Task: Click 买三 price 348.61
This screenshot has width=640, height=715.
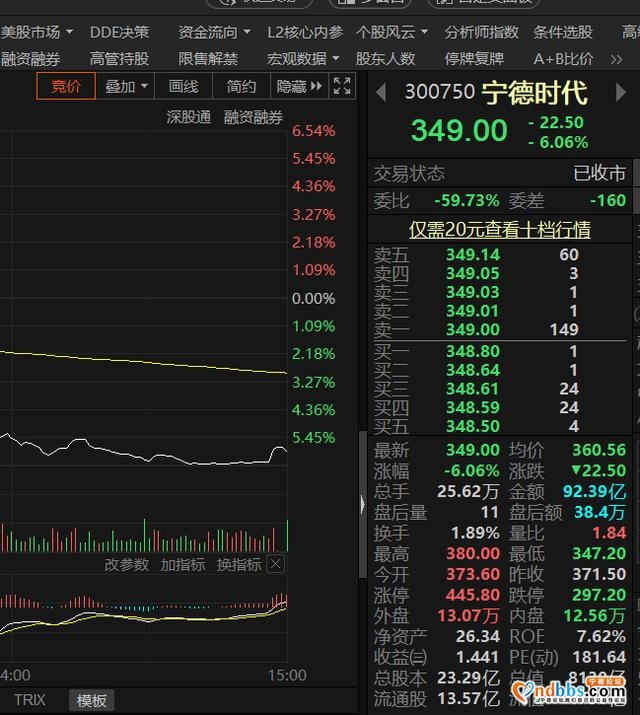Action: [473, 389]
